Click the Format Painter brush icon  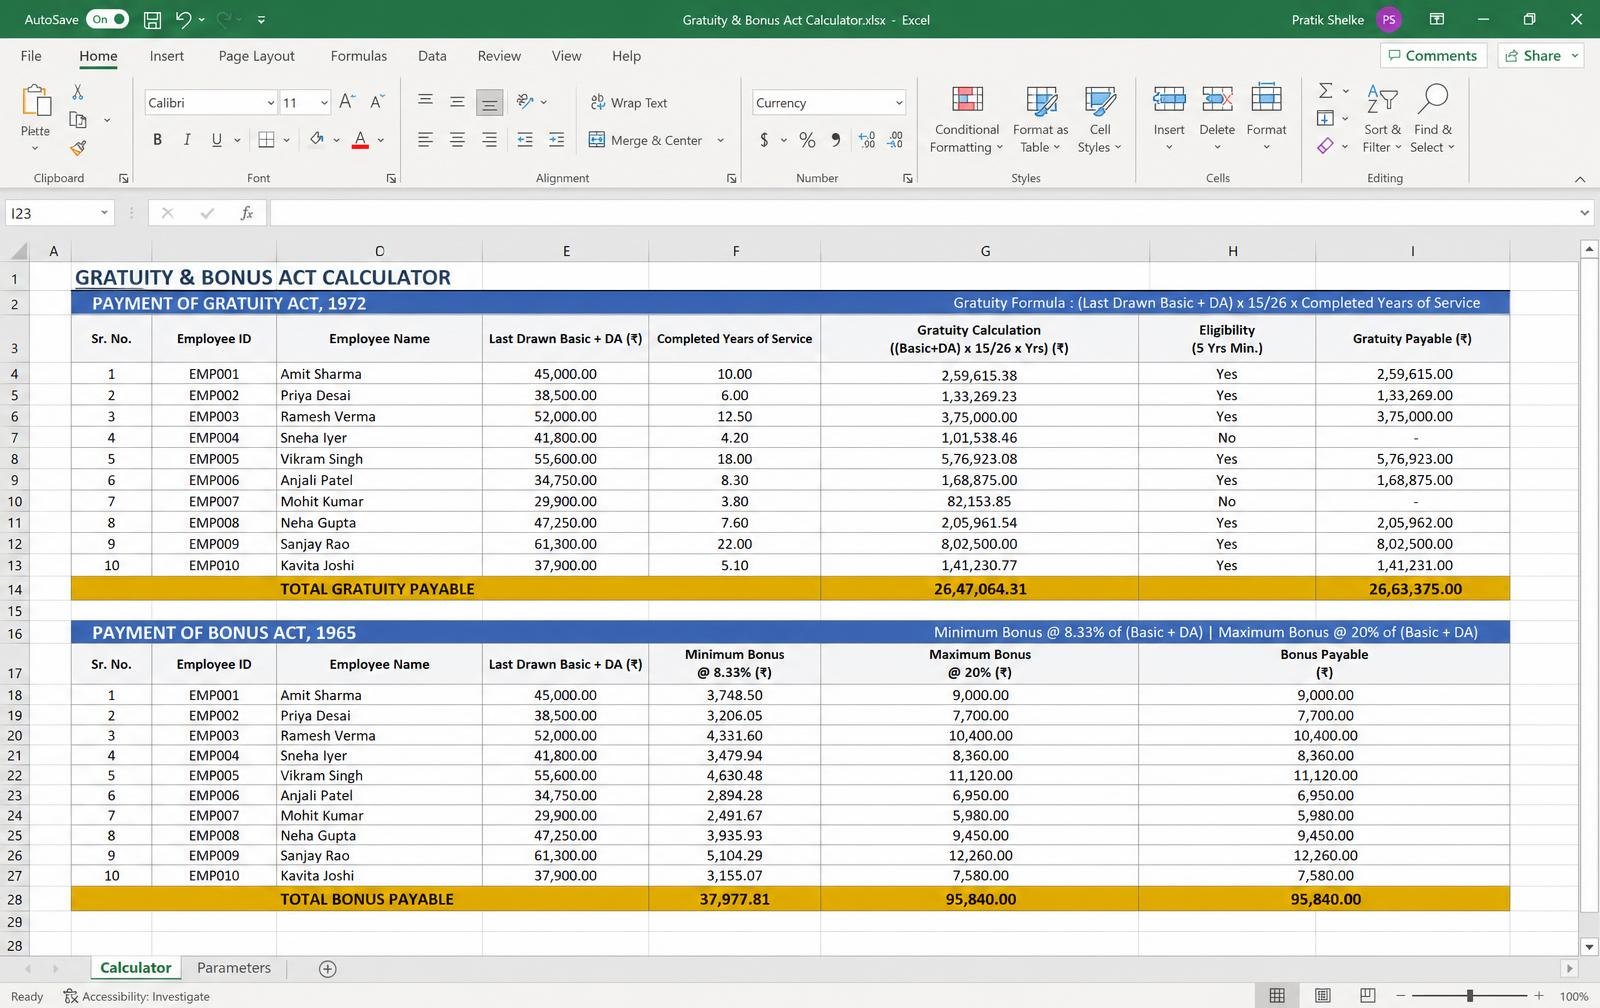78,148
